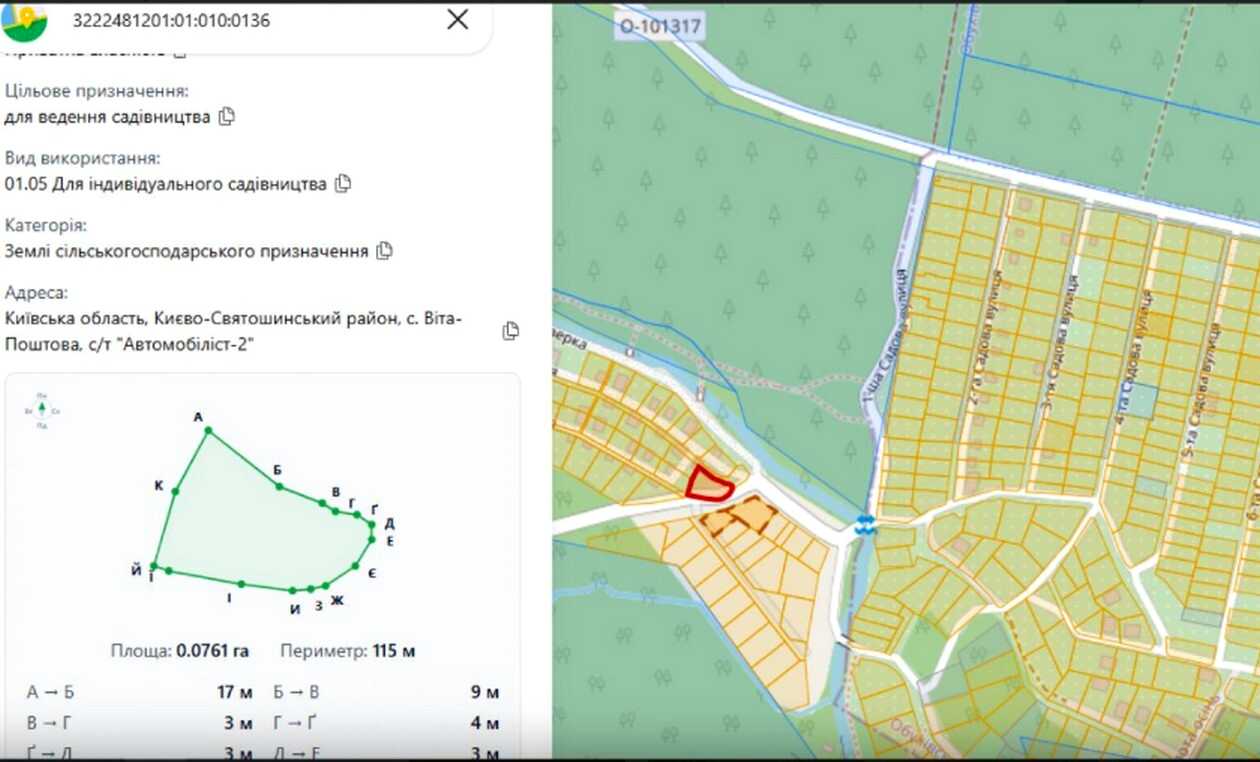Click the 'В → Г' side length row
The width and height of the screenshot is (1260, 762).
[139, 723]
